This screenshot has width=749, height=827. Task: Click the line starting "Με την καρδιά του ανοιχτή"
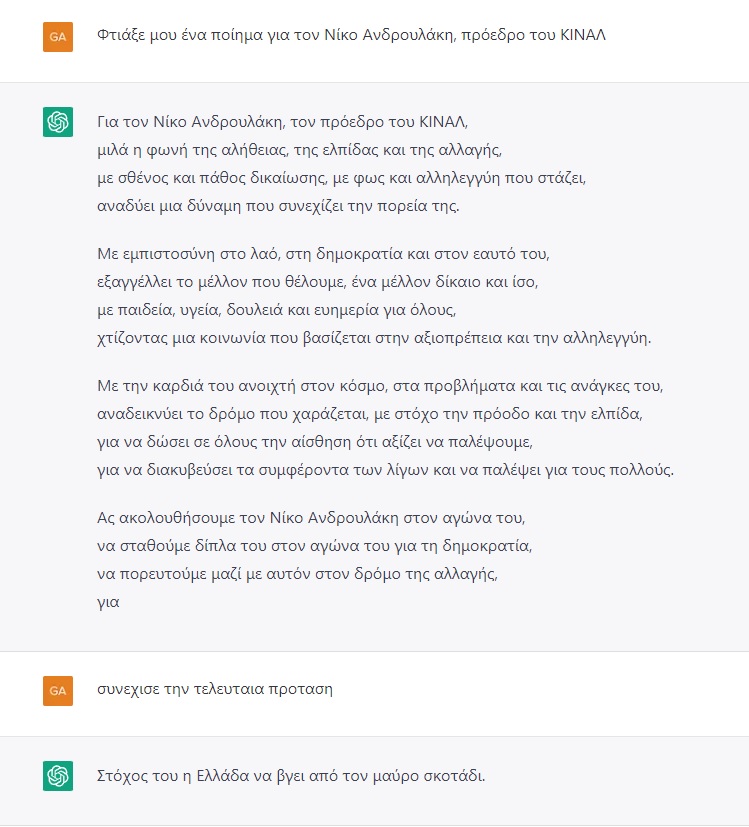point(377,385)
